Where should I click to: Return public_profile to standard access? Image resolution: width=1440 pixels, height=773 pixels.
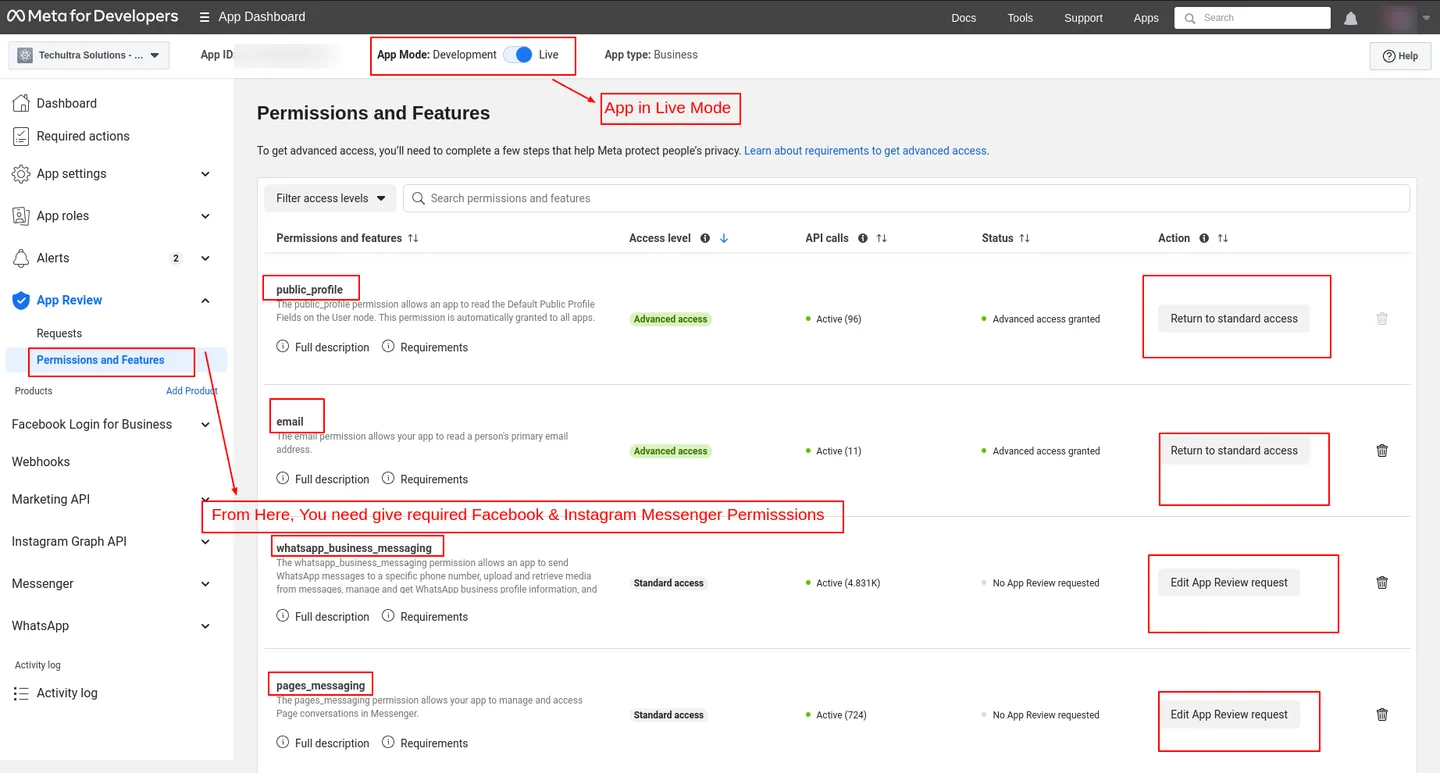tap(1234, 319)
